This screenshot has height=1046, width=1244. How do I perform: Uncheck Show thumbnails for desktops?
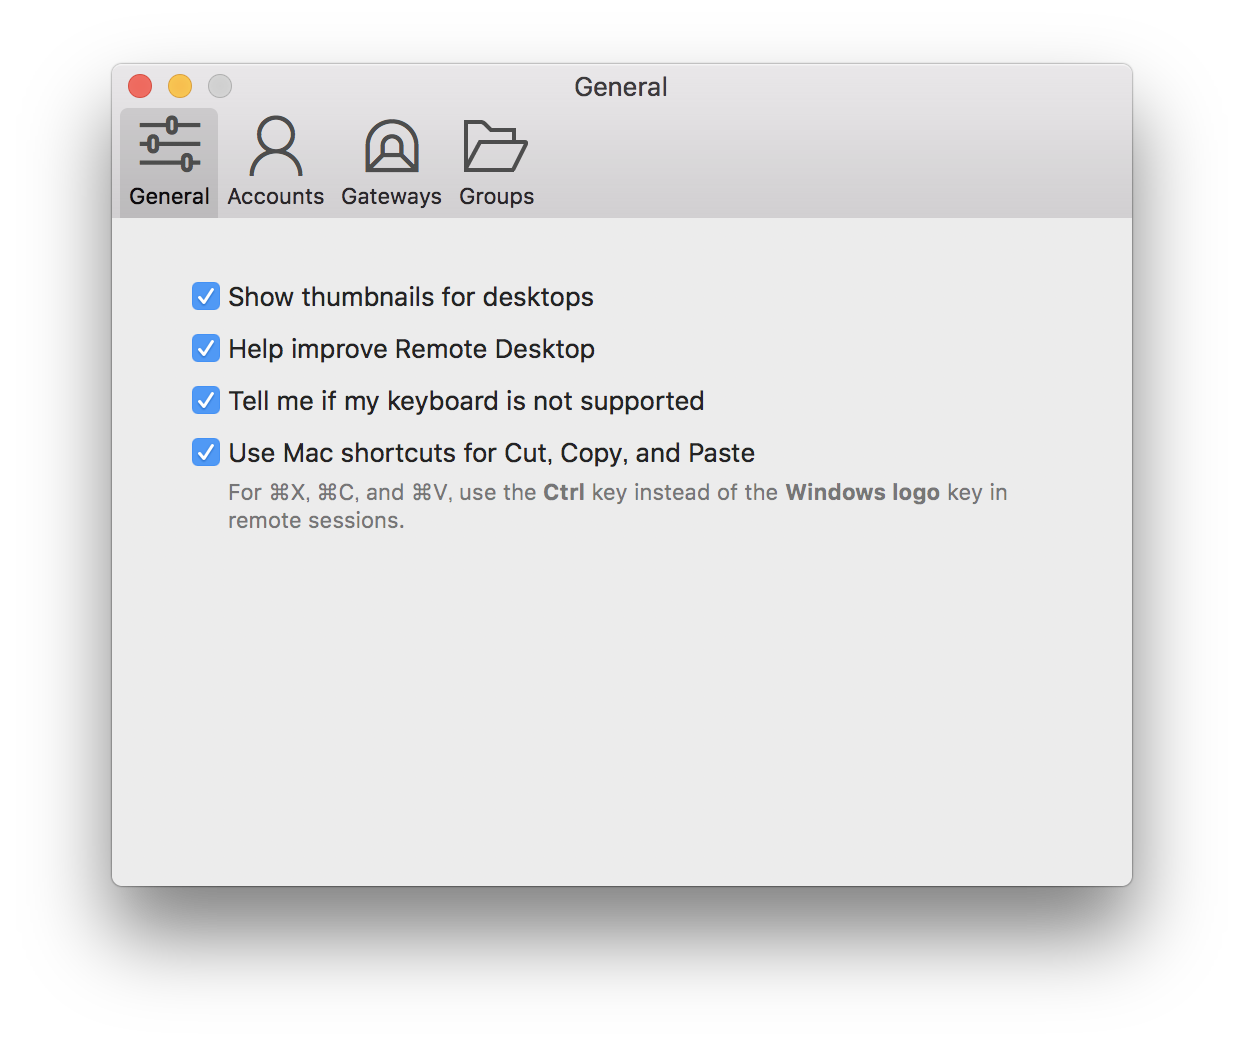(206, 297)
